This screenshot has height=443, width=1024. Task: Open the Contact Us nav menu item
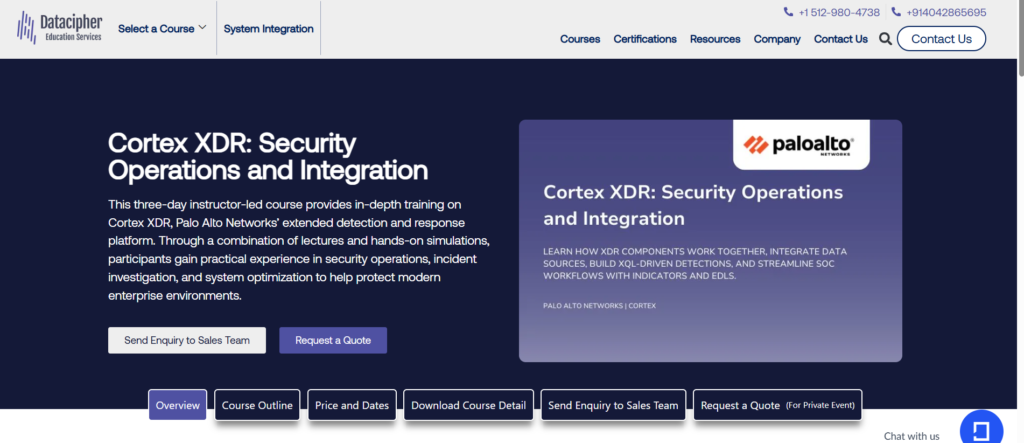pos(840,39)
